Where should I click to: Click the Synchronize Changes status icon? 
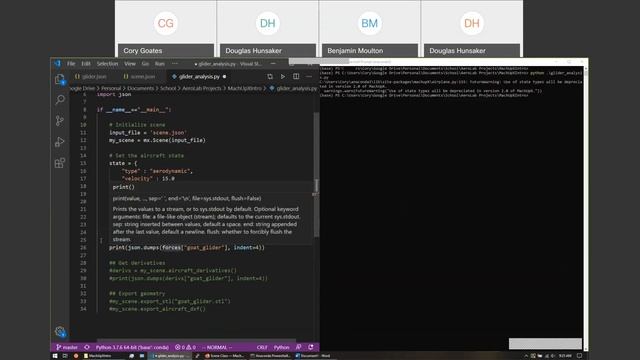pos(87,347)
